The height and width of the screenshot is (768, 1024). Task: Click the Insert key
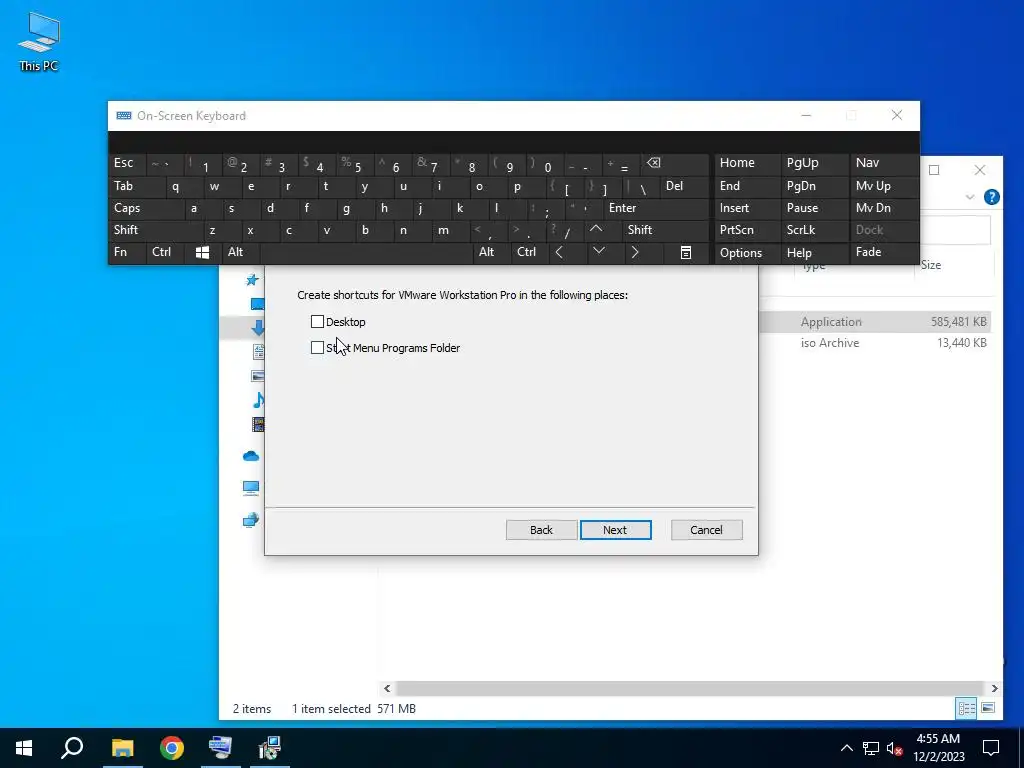point(746,208)
